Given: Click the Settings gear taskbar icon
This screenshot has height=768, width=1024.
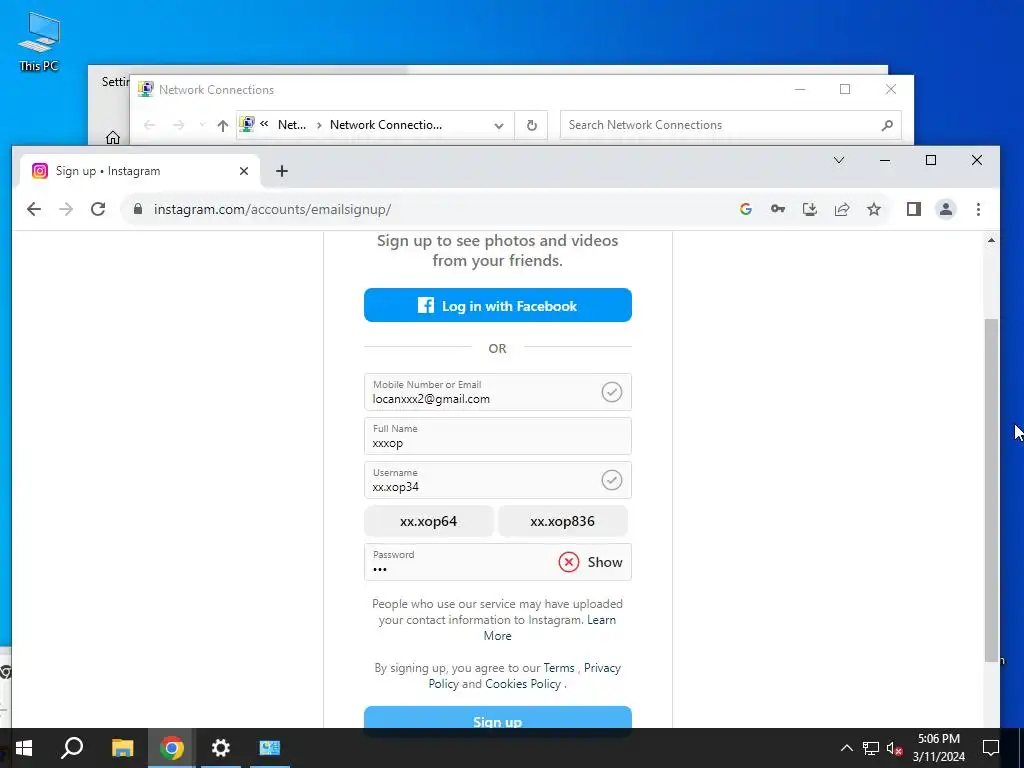Looking at the screenshot, I should [x=221, y=748].
